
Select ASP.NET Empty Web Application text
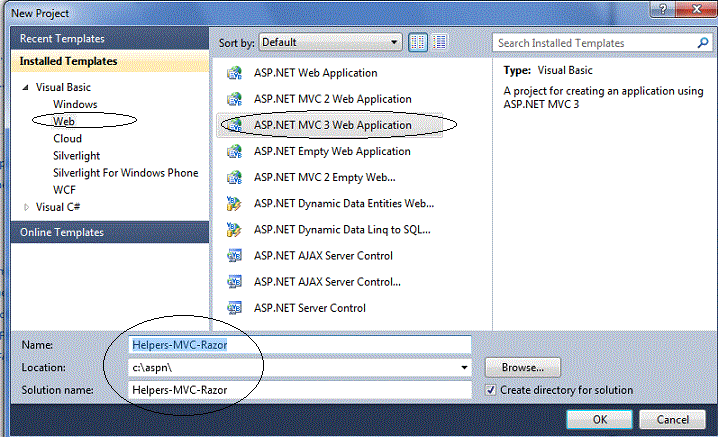332,151
